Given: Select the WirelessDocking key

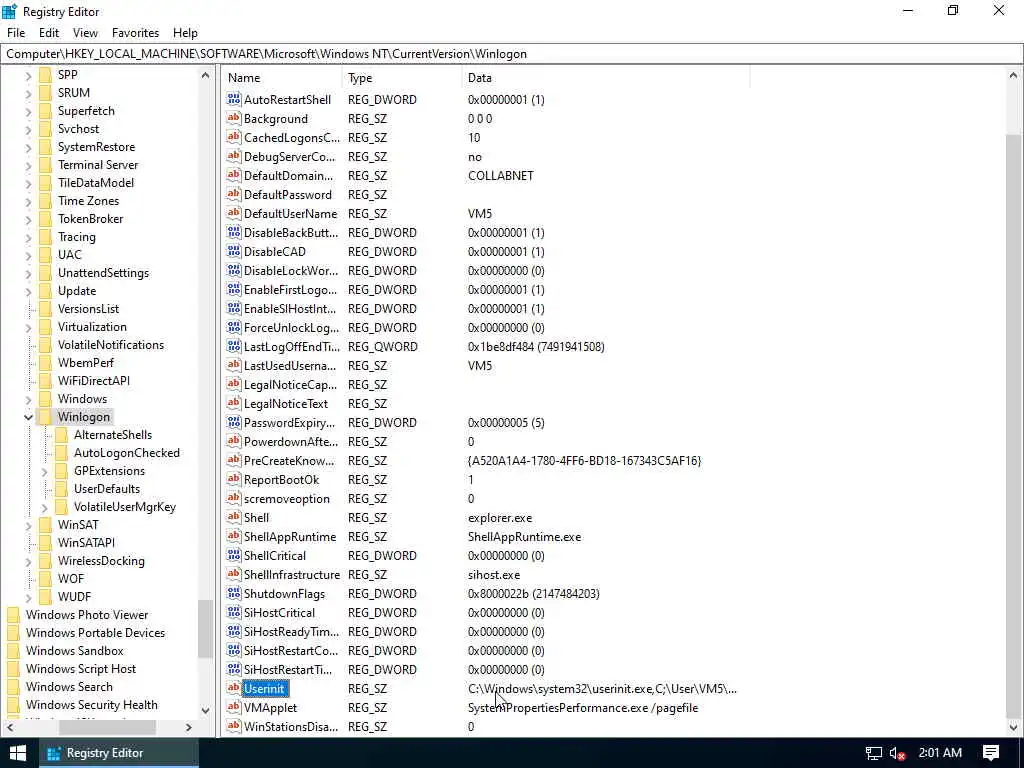Looking at the screenshot, I should (x=101, y=560).
